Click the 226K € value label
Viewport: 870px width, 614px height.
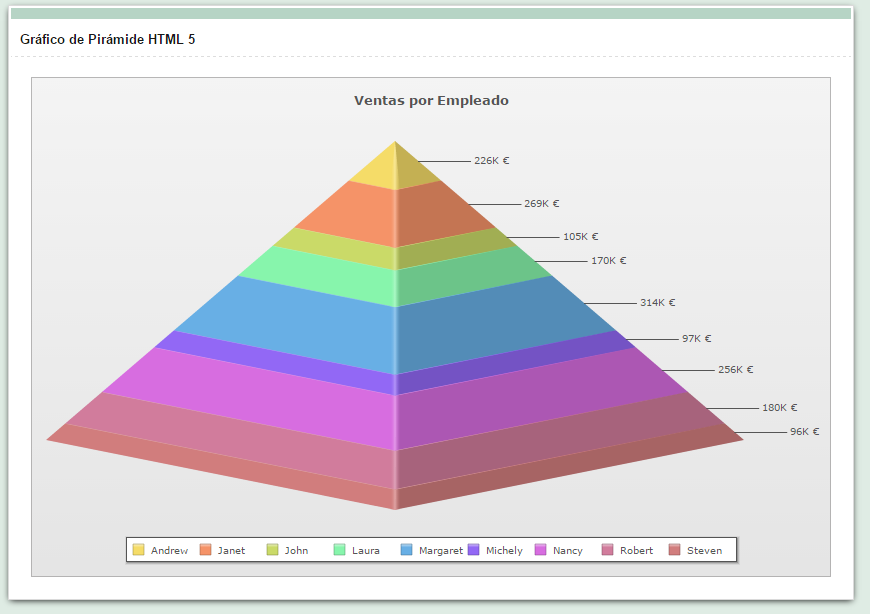(490, 158)
